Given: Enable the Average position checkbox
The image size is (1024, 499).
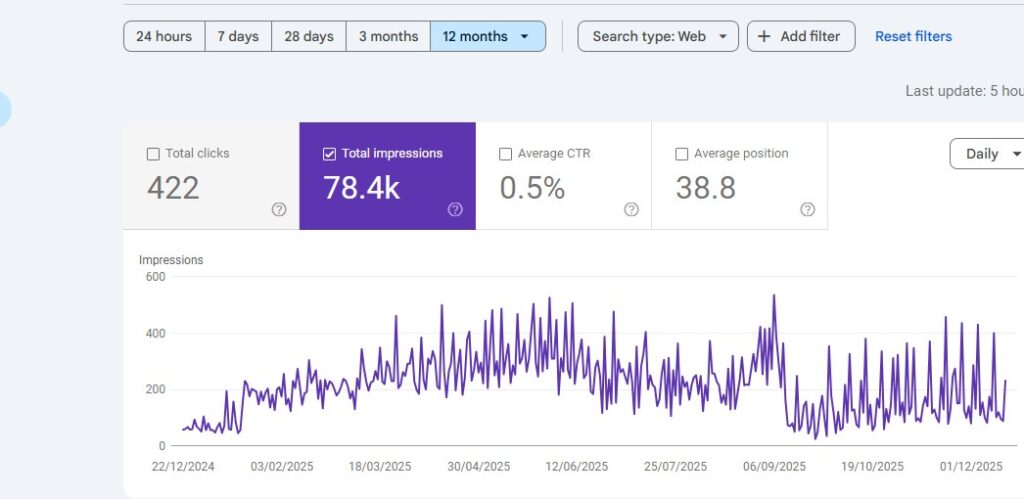Looking at the screenshot, I should point(681,154).
